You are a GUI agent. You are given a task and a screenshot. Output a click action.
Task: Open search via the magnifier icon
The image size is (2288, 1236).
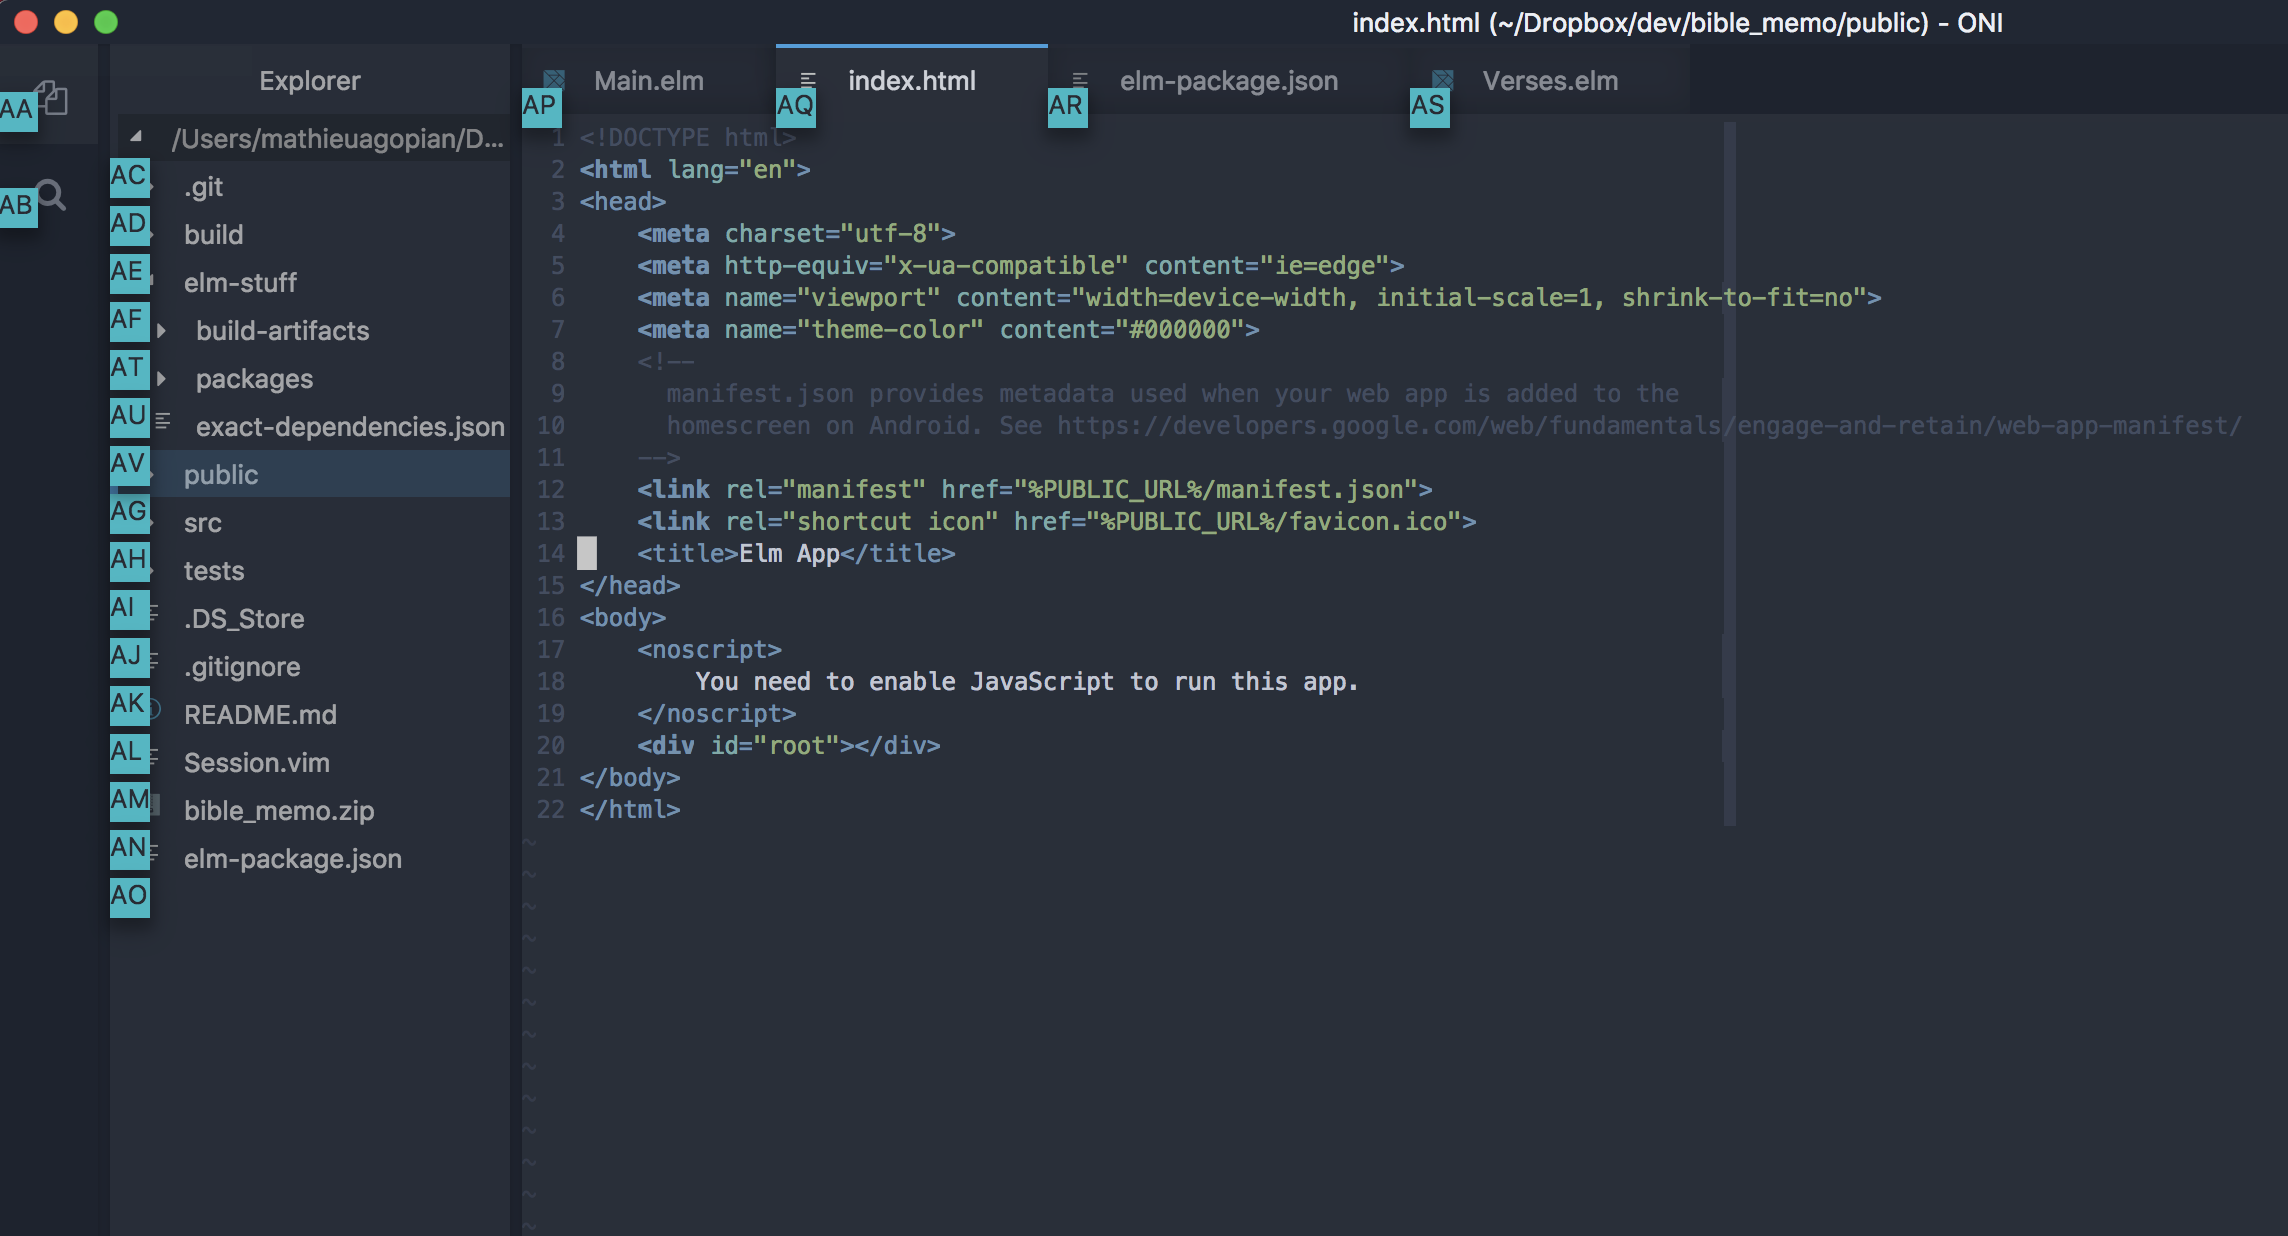52,196
